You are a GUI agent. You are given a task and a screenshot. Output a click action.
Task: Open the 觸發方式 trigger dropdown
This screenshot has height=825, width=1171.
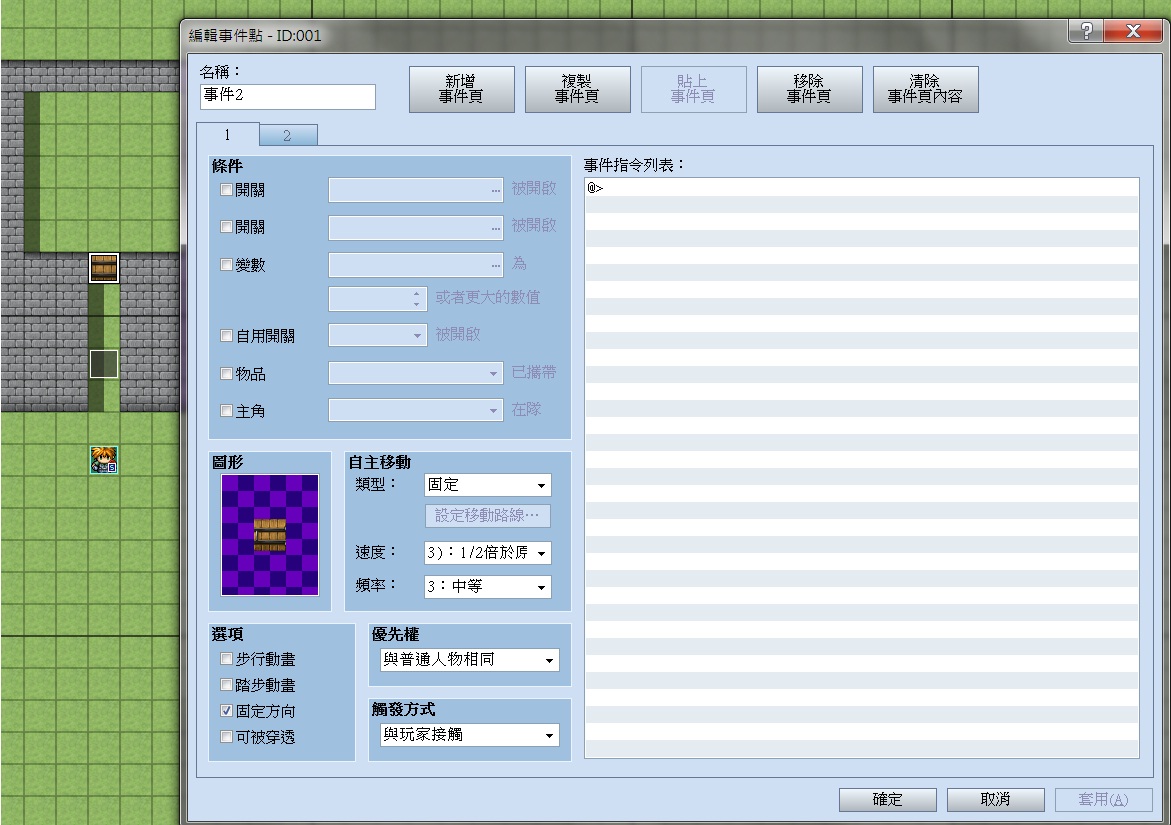[x=470, y=735]
